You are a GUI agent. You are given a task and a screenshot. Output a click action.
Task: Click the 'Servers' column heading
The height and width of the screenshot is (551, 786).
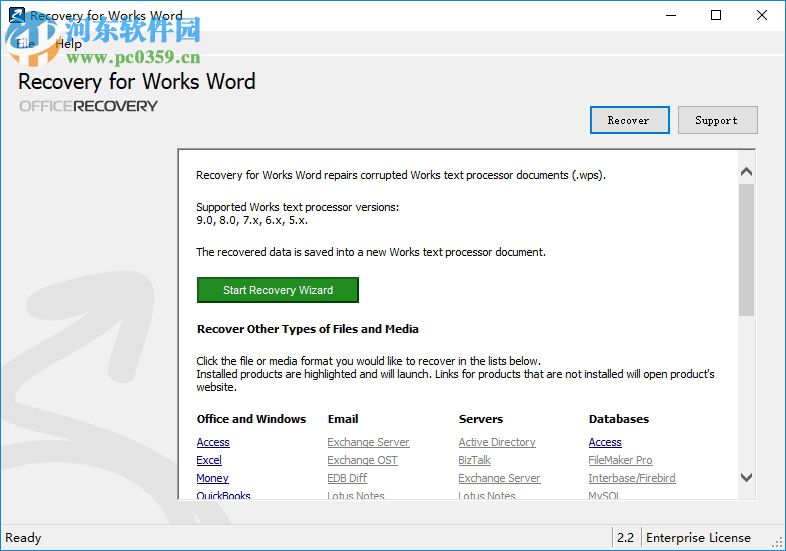coord(481,419)
